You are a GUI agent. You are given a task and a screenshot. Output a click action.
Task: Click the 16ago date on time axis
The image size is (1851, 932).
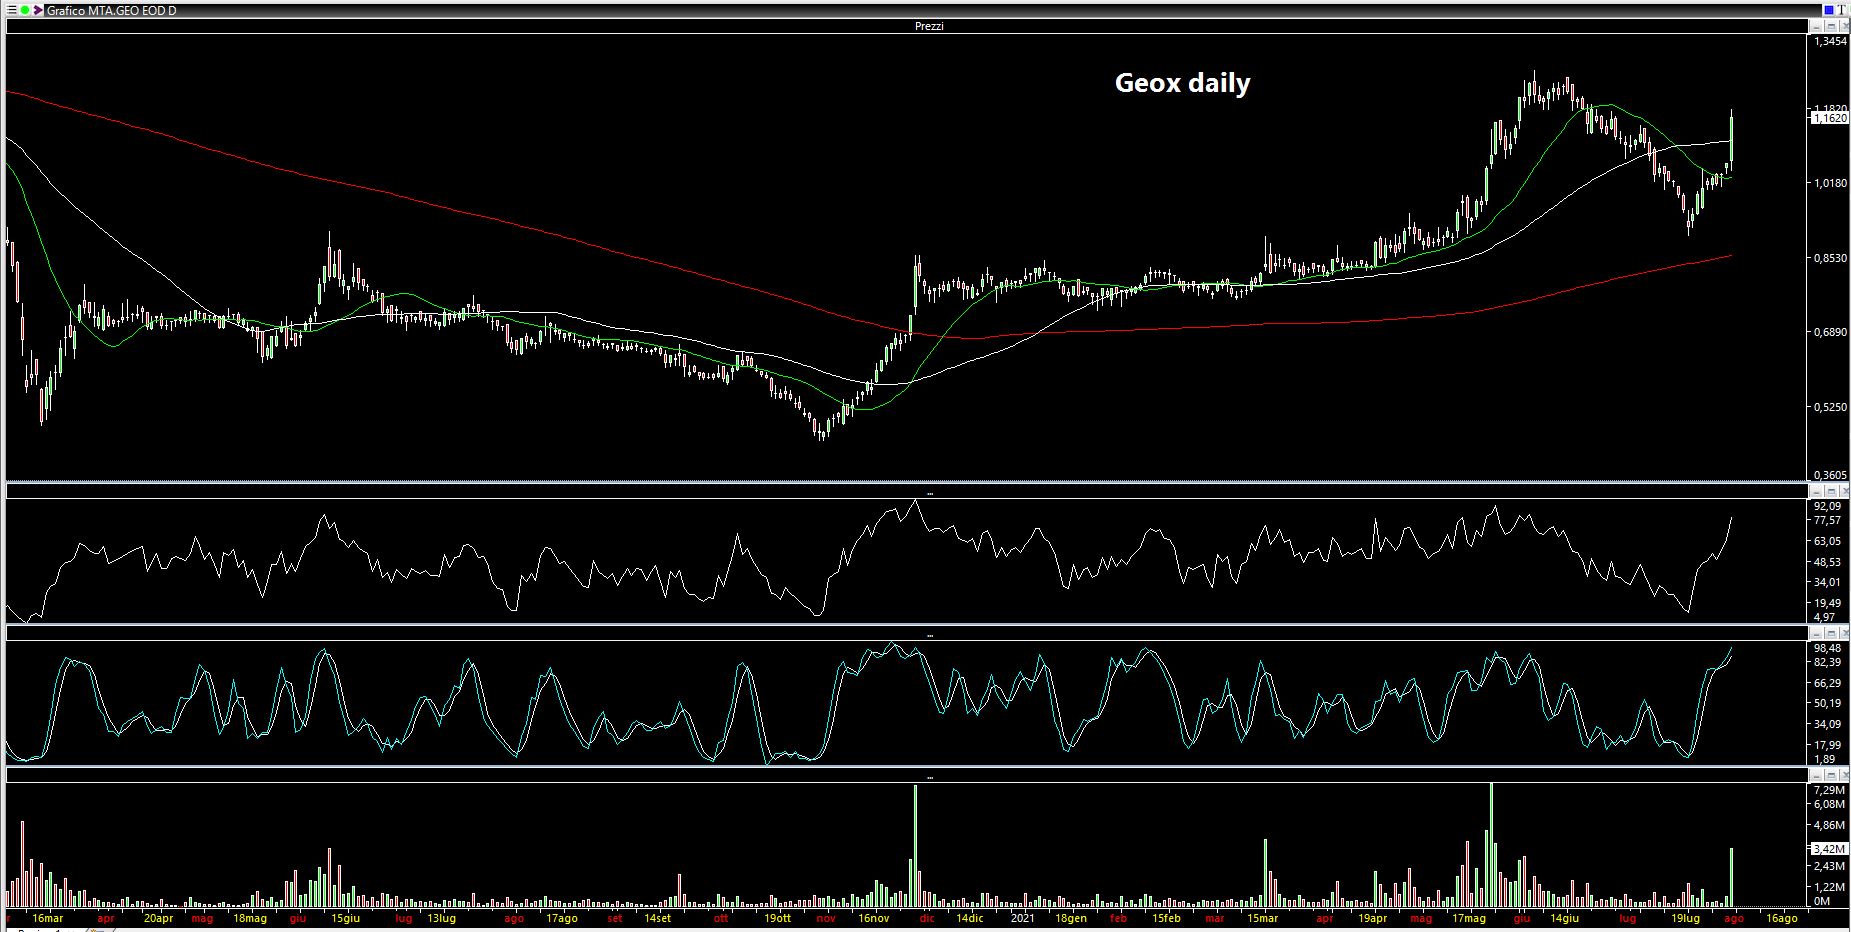point(1781,917)
